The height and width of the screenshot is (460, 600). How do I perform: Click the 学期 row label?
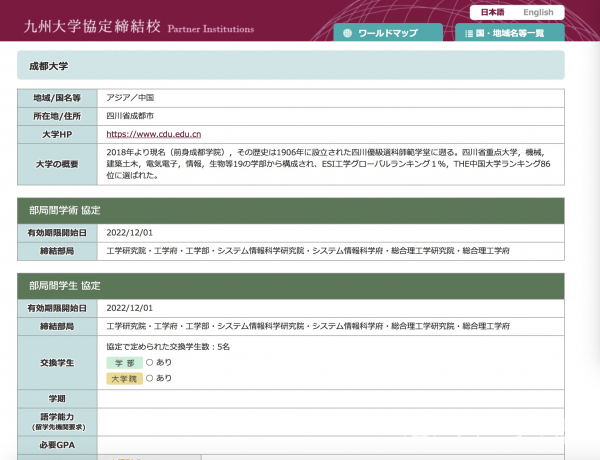(57, 399)
